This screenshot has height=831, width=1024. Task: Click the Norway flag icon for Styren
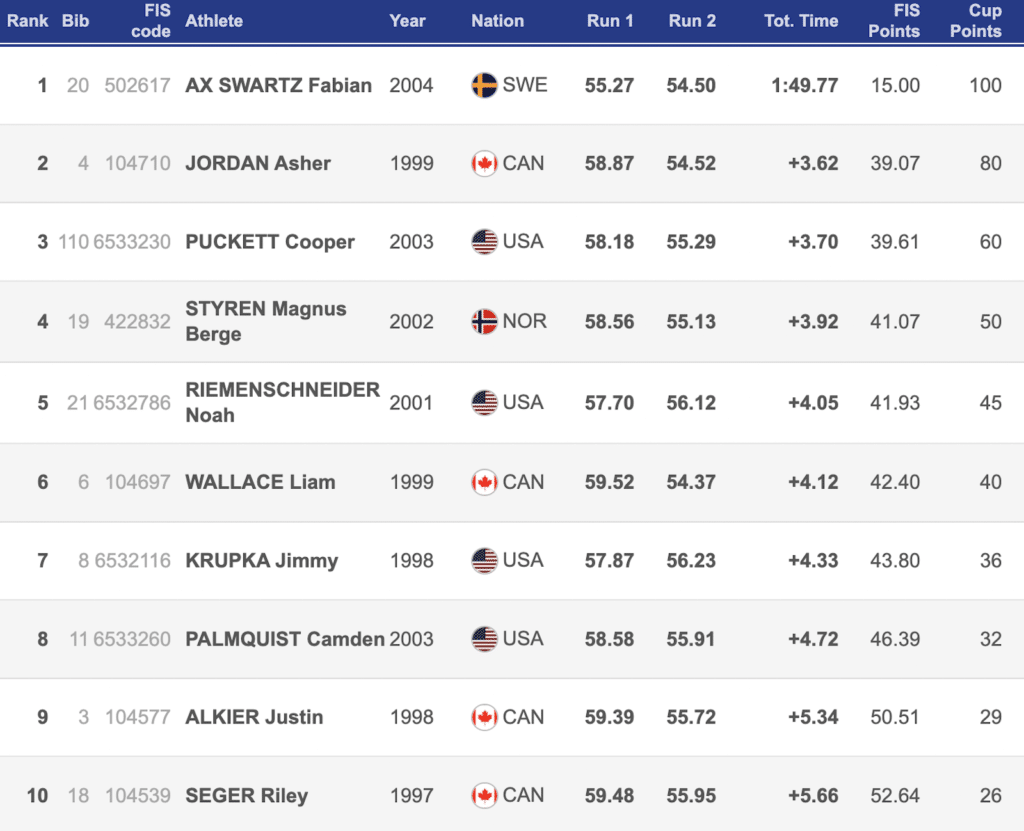pyautogui.click(x=484, y=321)
